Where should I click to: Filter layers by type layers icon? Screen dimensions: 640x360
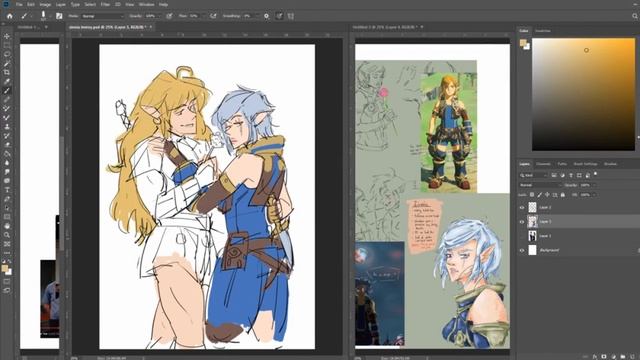coord(571,175)
